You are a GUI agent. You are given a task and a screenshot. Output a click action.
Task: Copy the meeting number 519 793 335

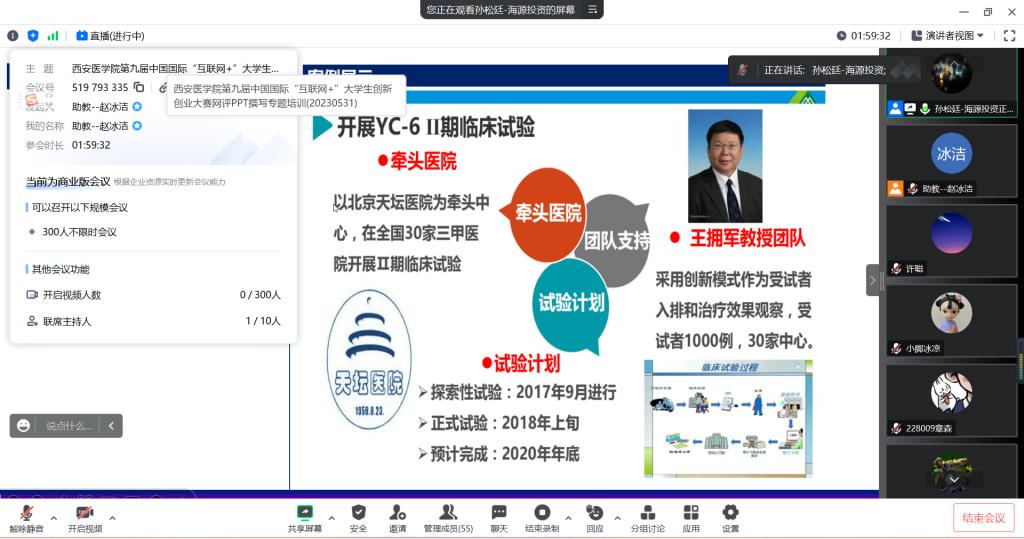[139, 88]
